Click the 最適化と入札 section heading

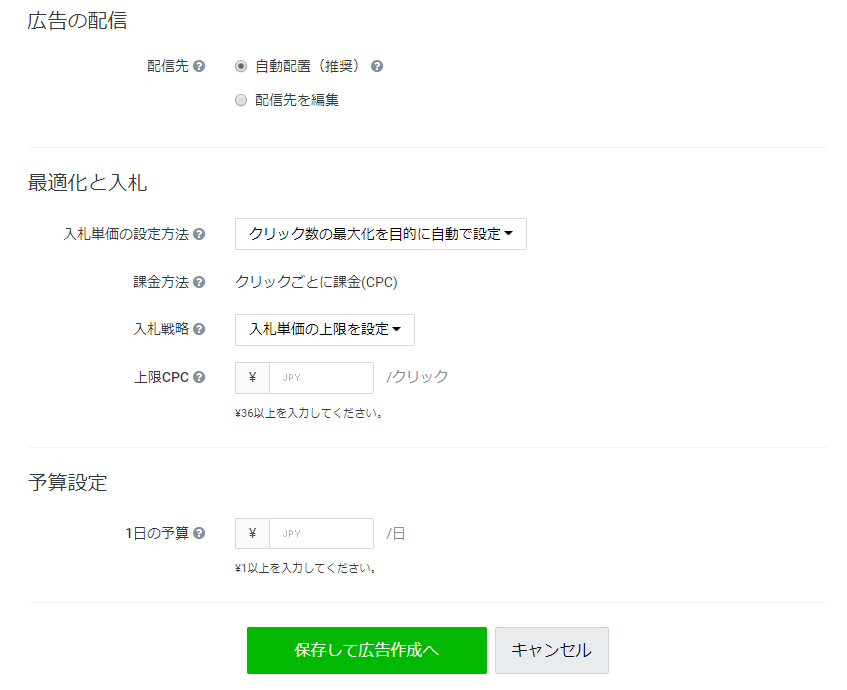[88, 183]
